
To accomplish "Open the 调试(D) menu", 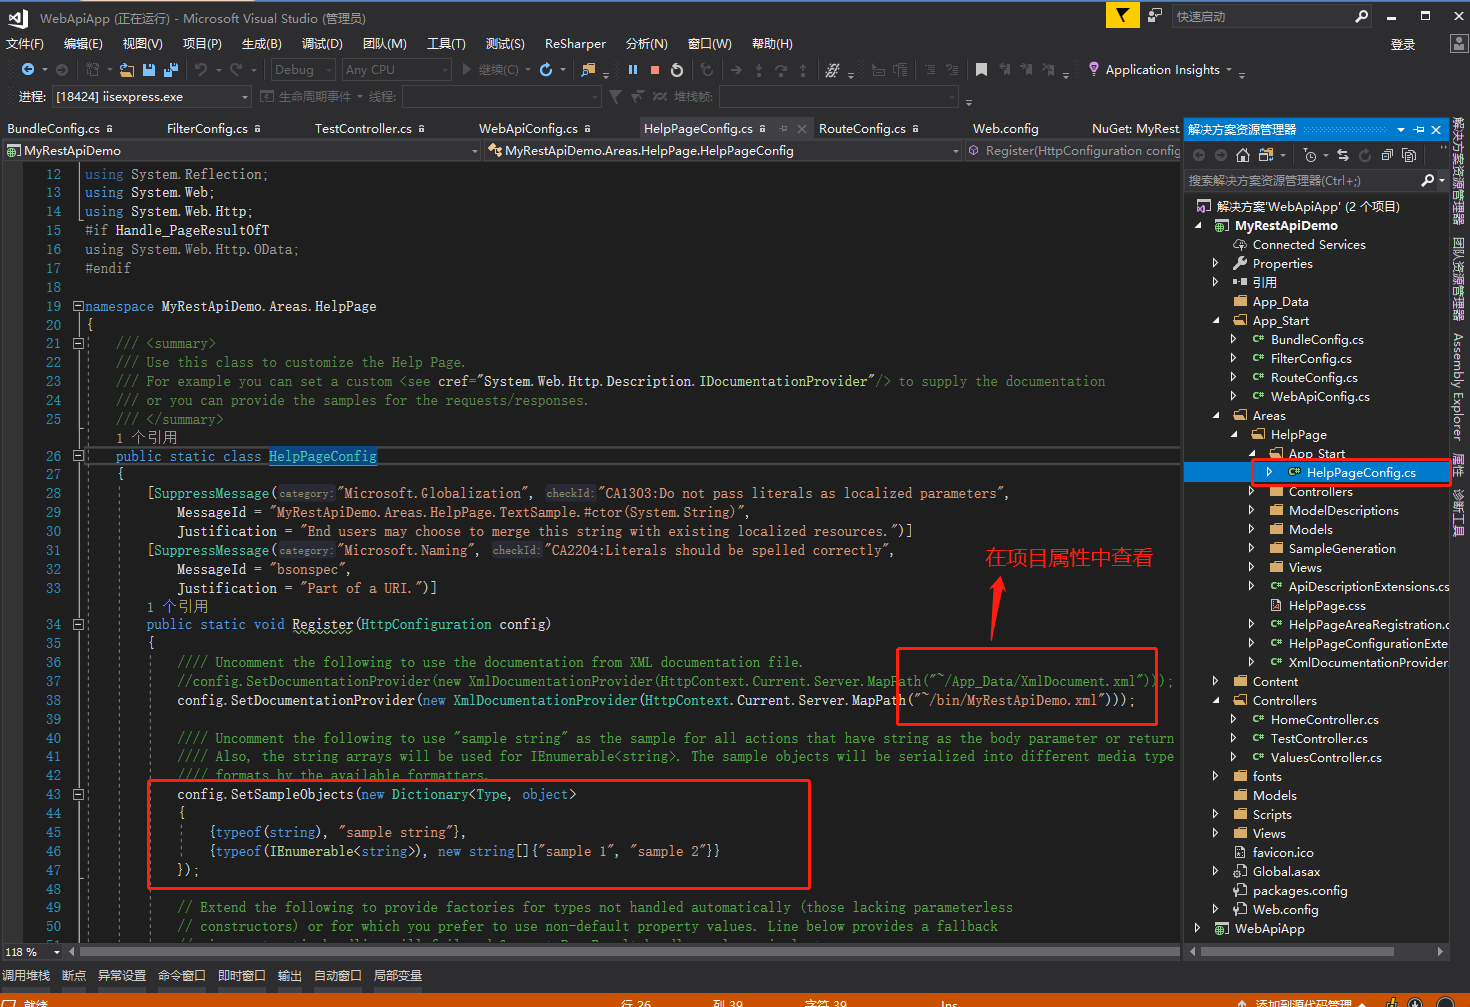I will 322,44.
